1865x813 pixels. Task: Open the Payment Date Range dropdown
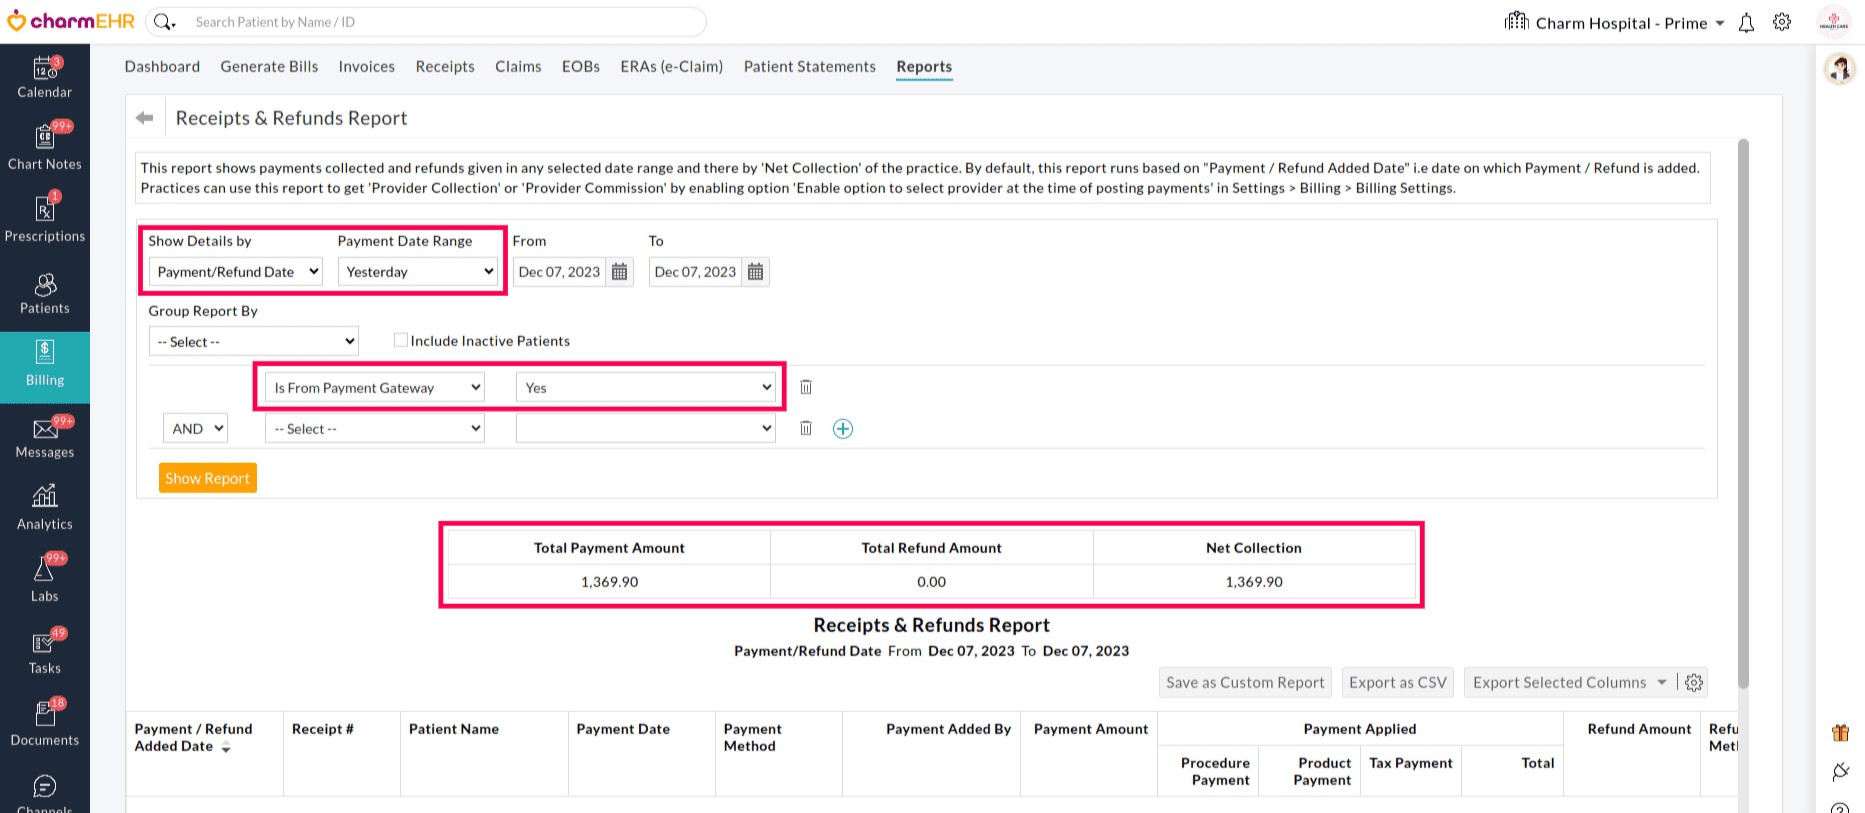pyautogui.click(x=418, y=272)
